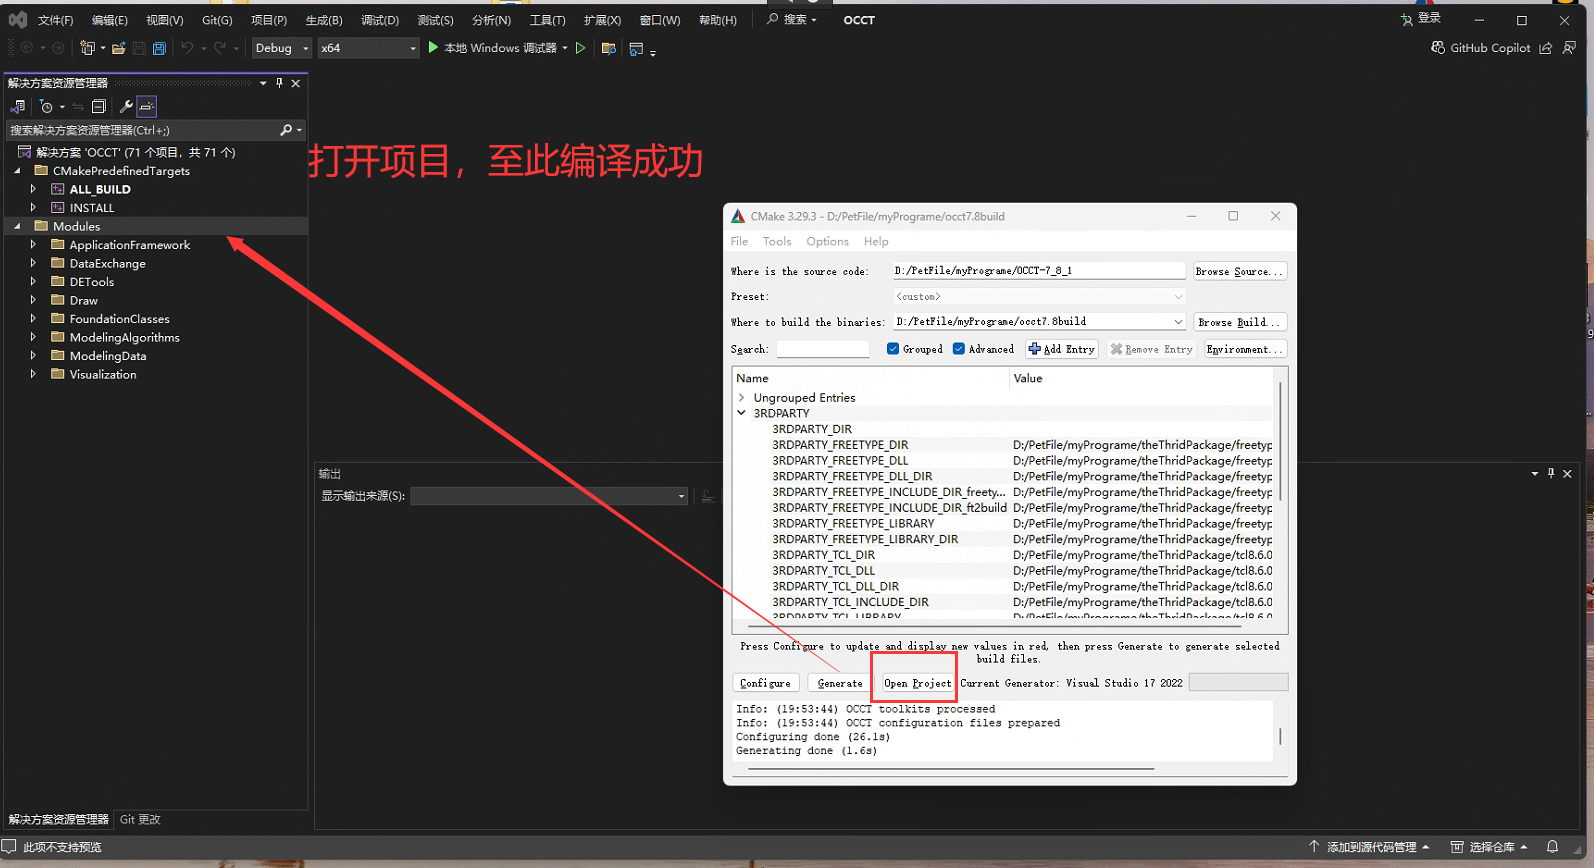Close the 输出 output panel
The width and height of the screenshot is (1594, 868).
(1568, 473)
